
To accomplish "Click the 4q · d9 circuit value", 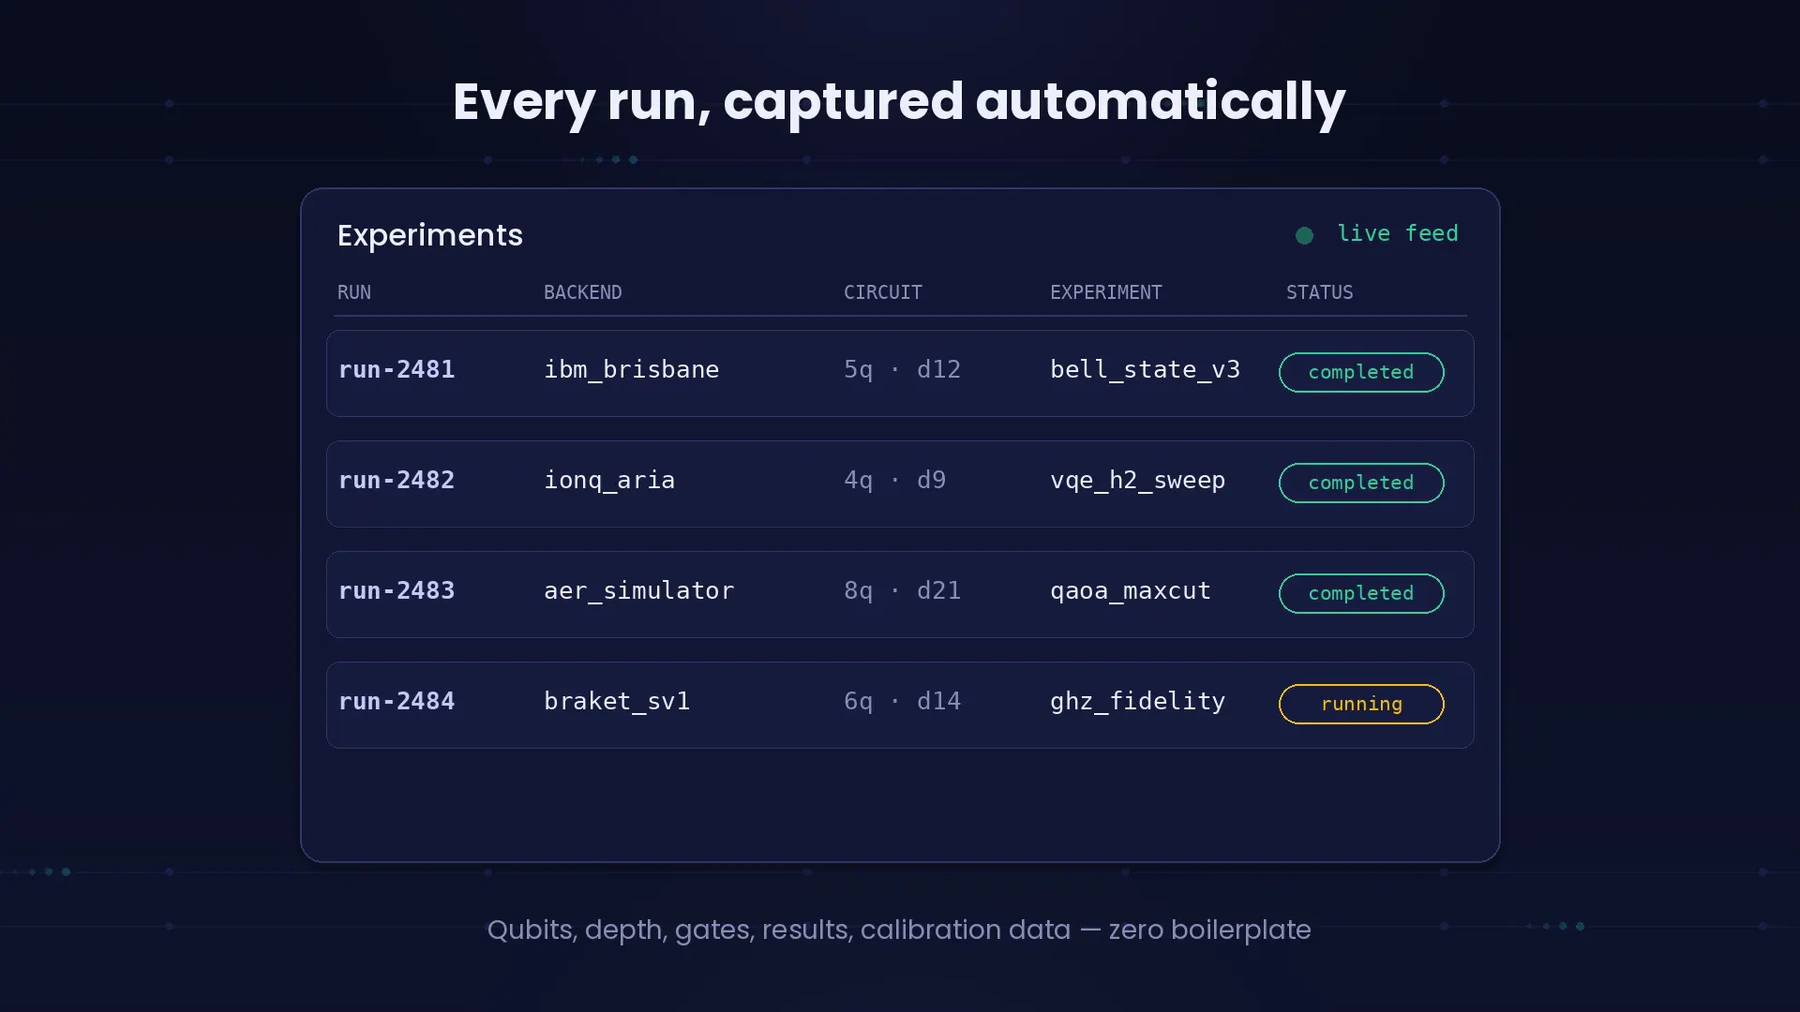I will [x=895, y=481].
